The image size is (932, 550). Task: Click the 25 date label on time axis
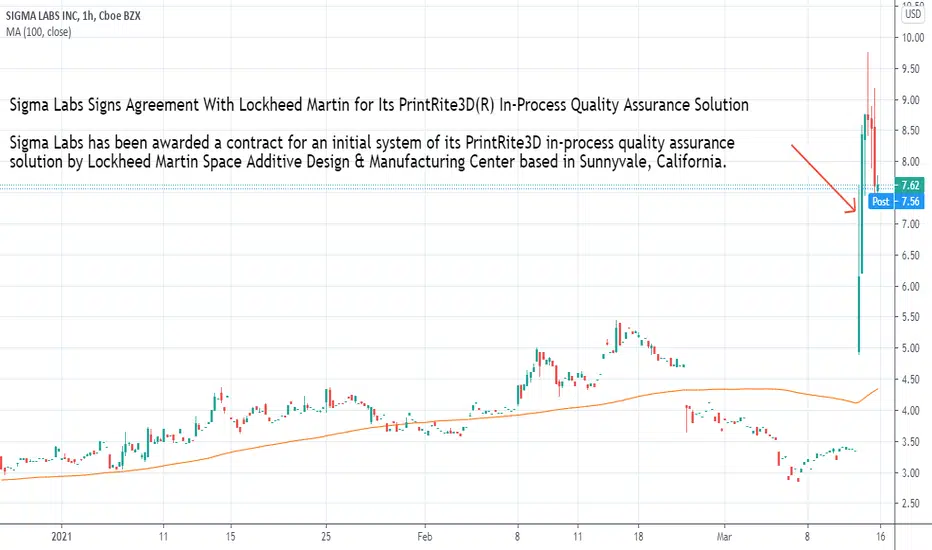point(326,536)
